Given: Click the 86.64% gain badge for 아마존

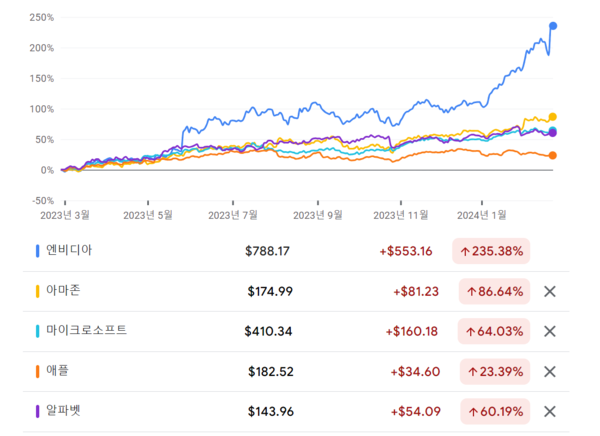Looking at the screenshot, I should 494,292.
